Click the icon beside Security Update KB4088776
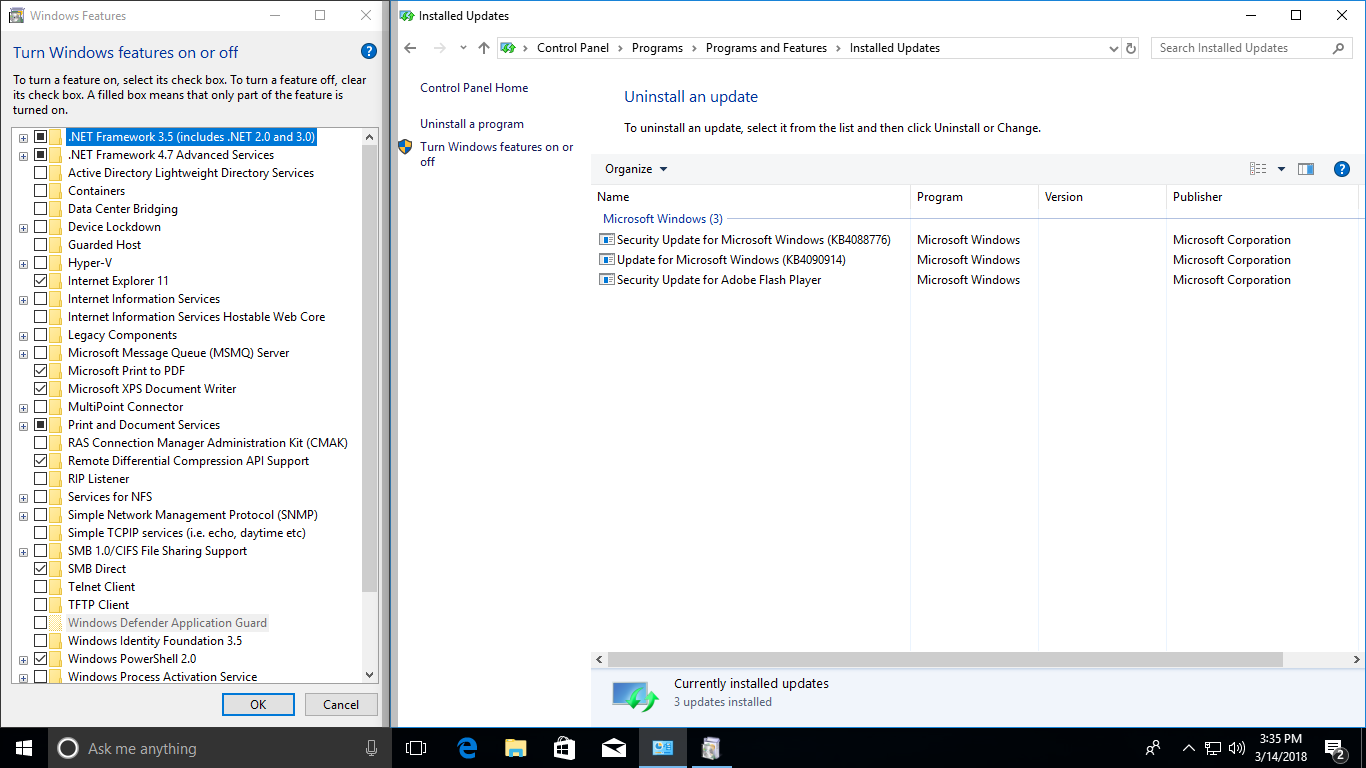The height and width of the screenshot is (768, 1366). click(x=606, y=240)
